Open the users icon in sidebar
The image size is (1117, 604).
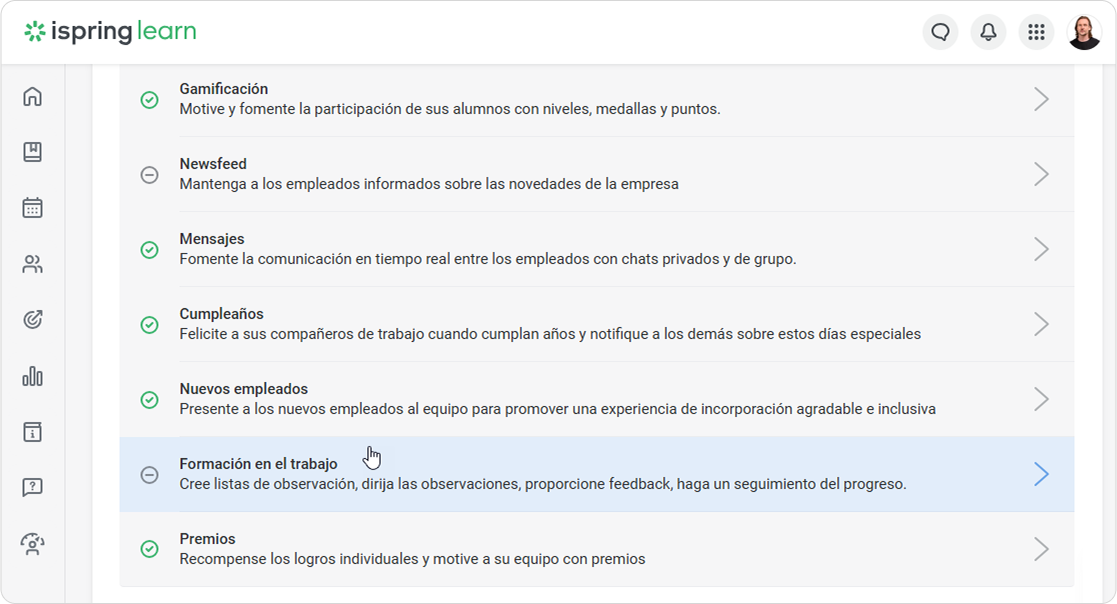33,265
